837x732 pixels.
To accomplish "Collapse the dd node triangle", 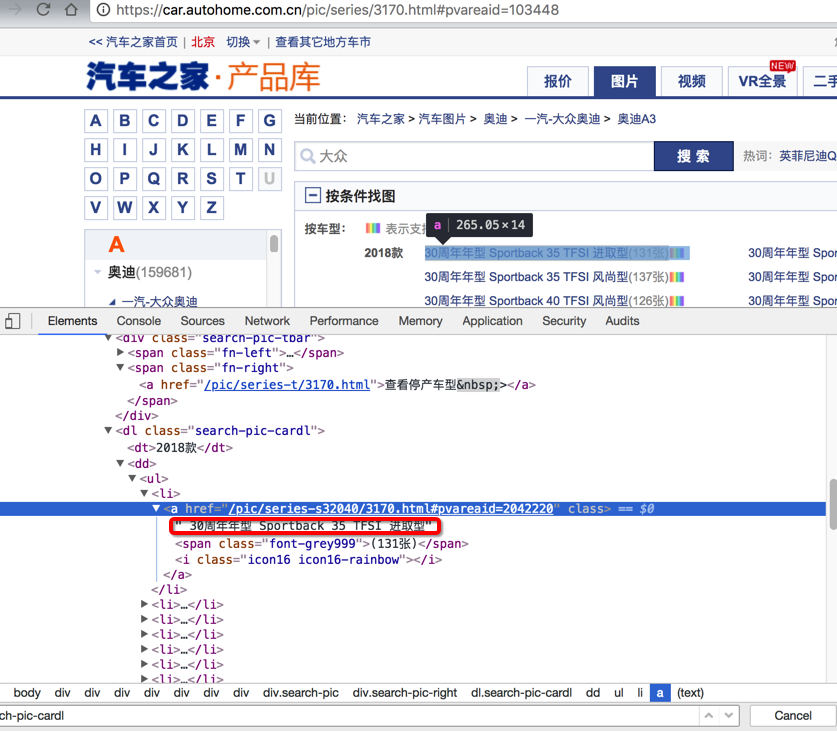I will coord(120,463).
